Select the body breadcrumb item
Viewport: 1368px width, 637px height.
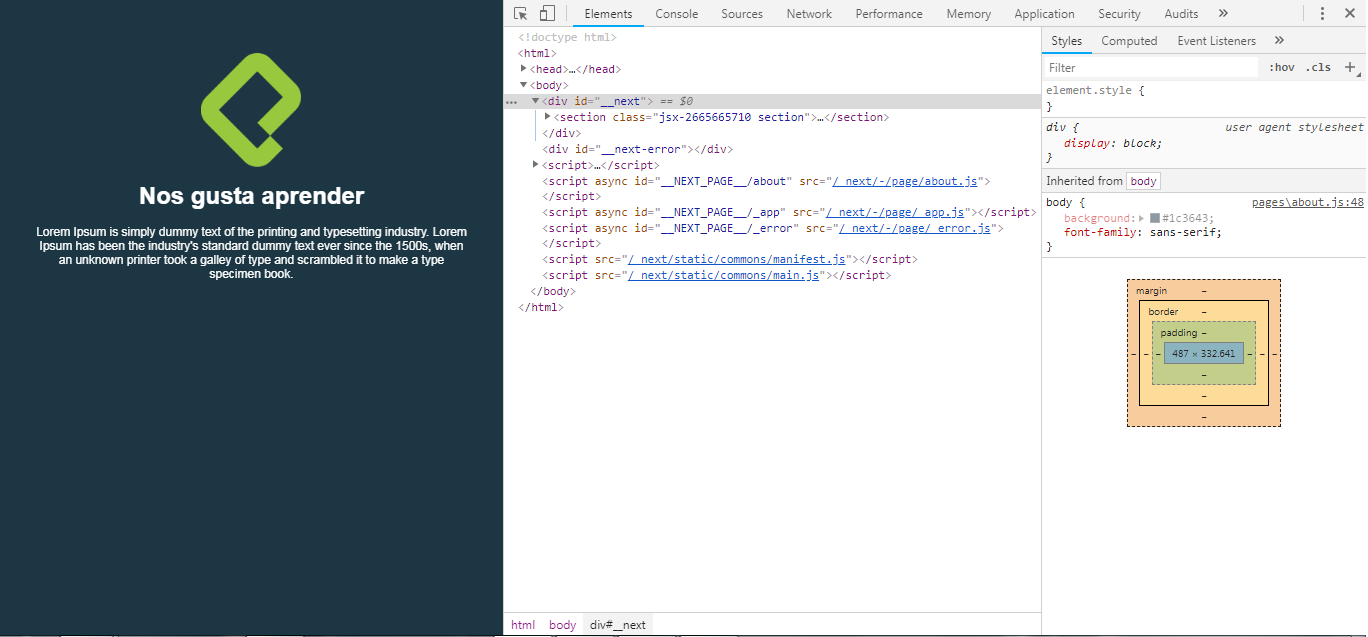point(563,625)
